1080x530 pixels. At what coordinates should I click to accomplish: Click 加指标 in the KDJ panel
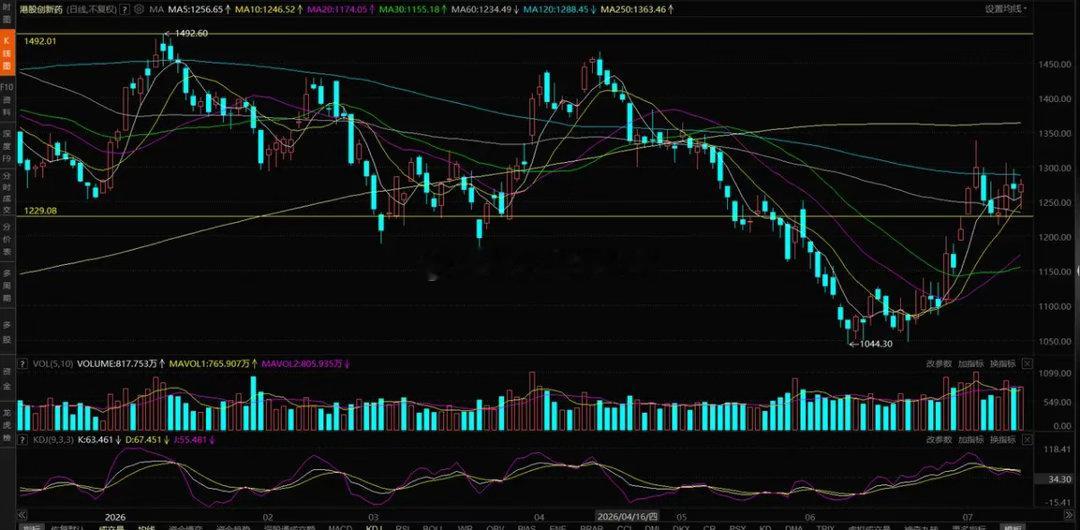click(970, 439)
